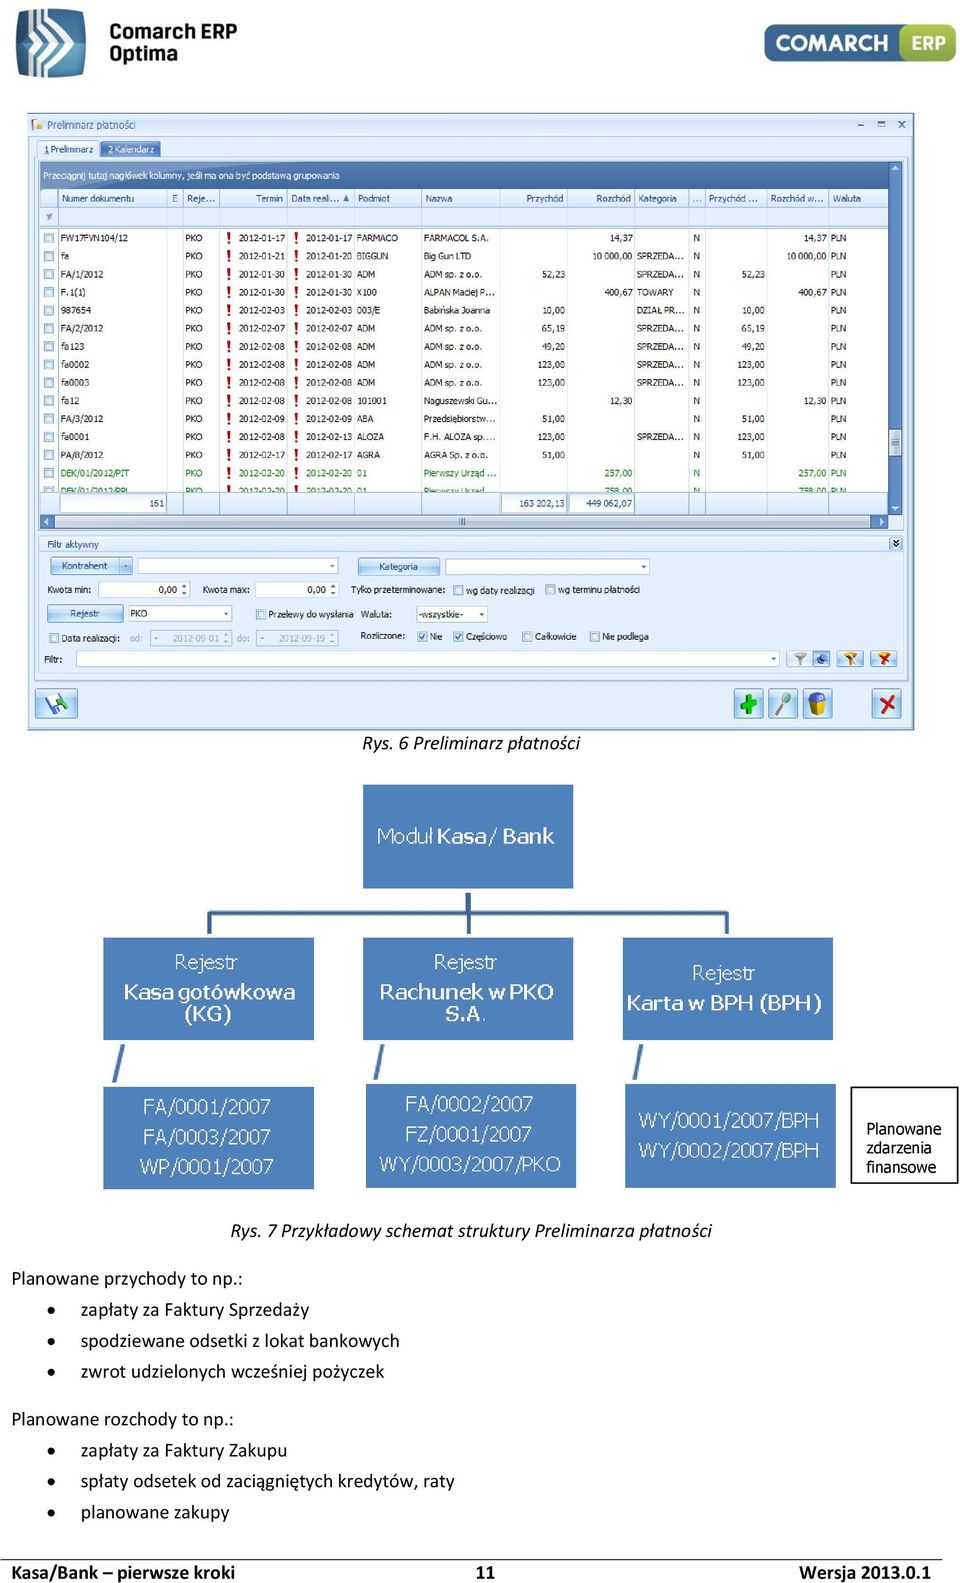This screenshot has width=960, height=1583.
Task: Click the green plus add-record icon
Action: pyautogui.click(x=748, y=704)
